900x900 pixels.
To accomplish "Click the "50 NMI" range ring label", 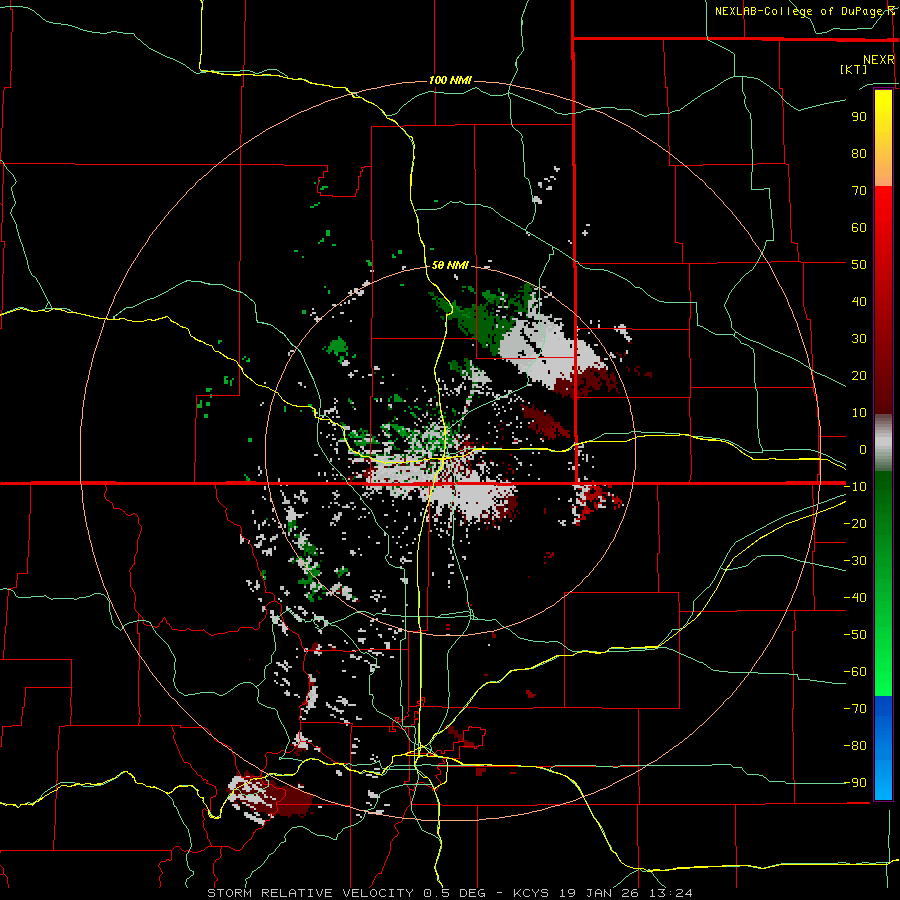I will point(450,265).
